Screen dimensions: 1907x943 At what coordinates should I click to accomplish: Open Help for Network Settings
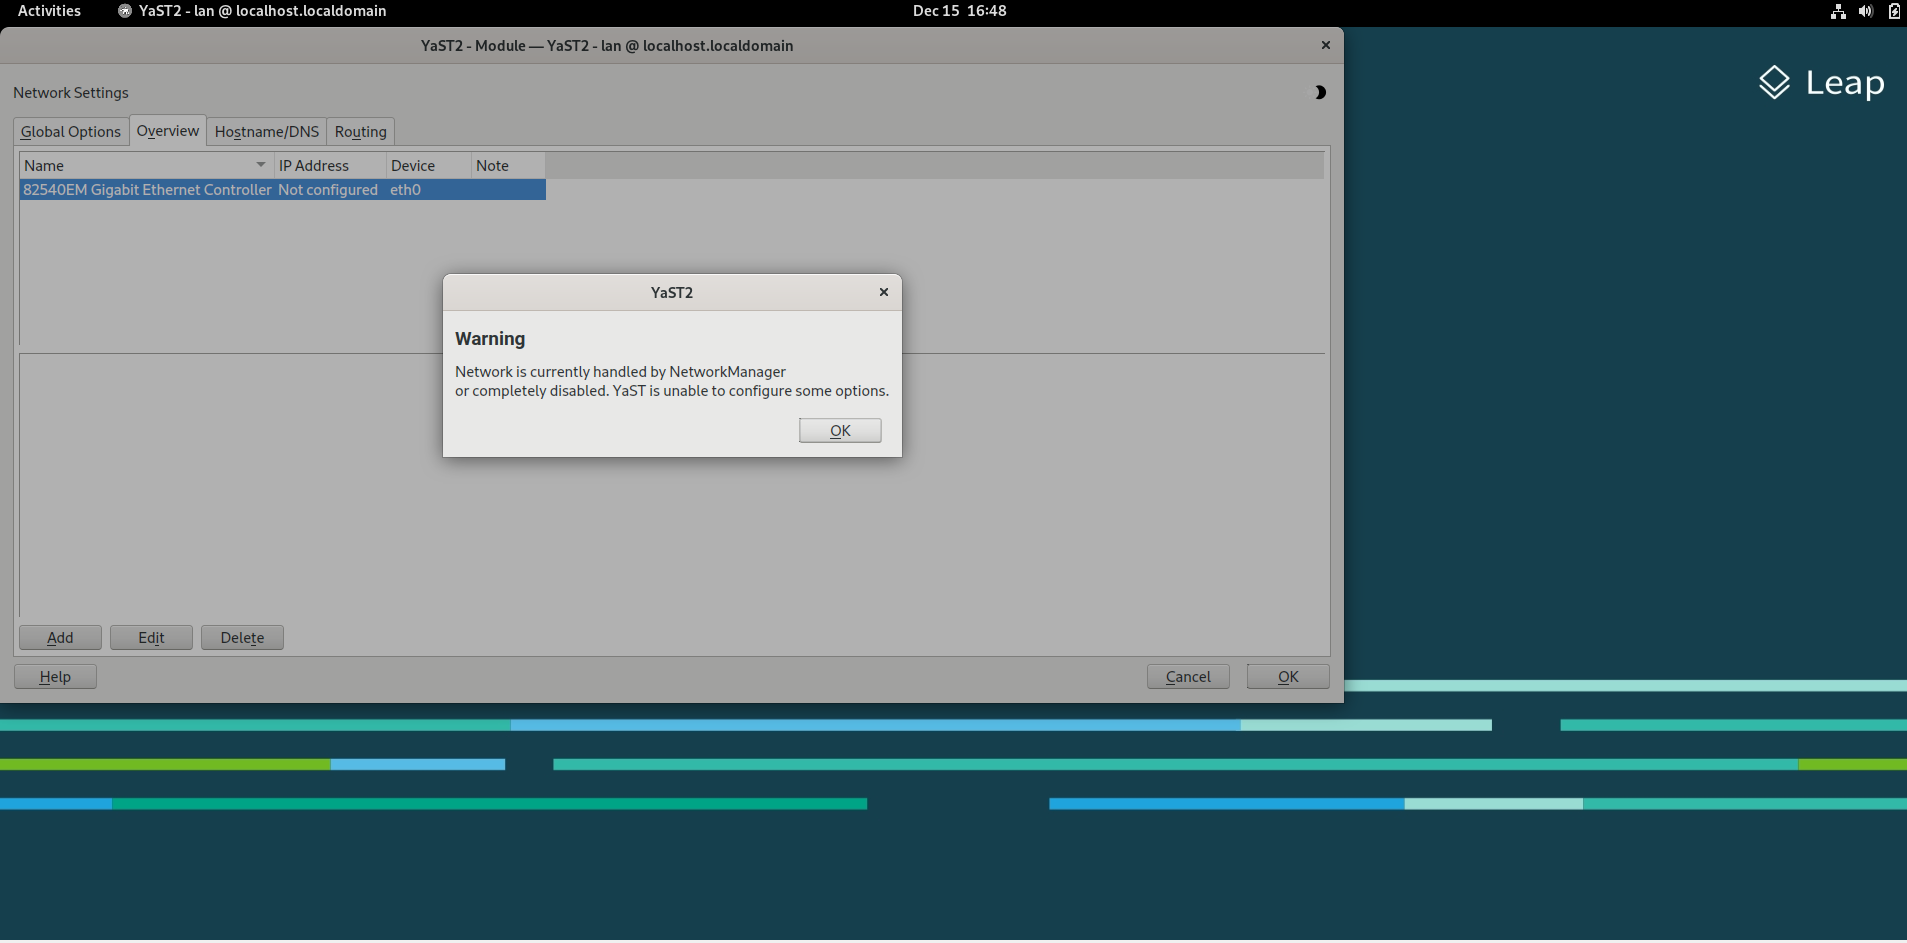55,676
